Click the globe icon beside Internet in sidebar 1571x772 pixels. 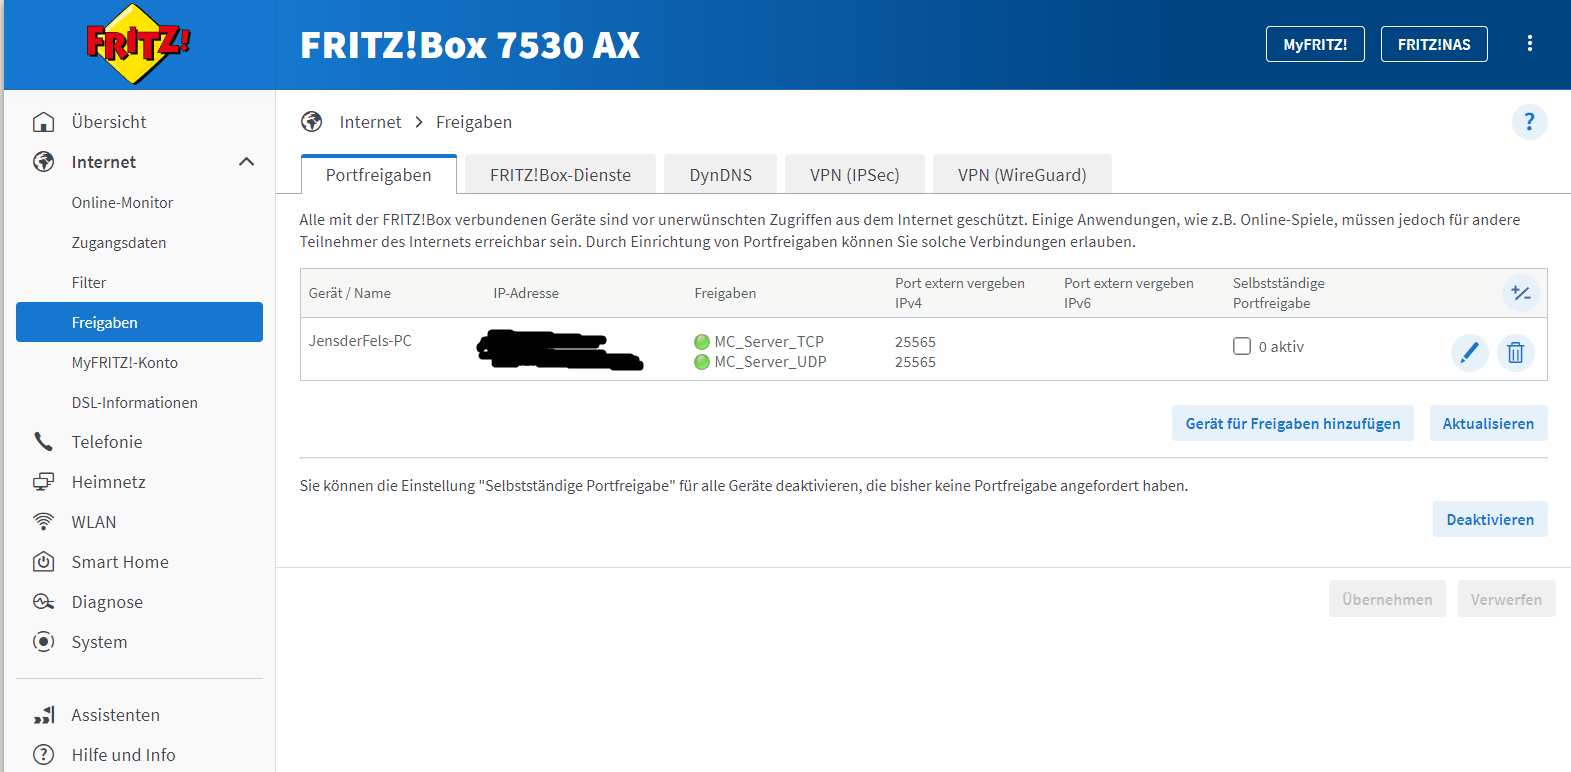tap(44, 162)
